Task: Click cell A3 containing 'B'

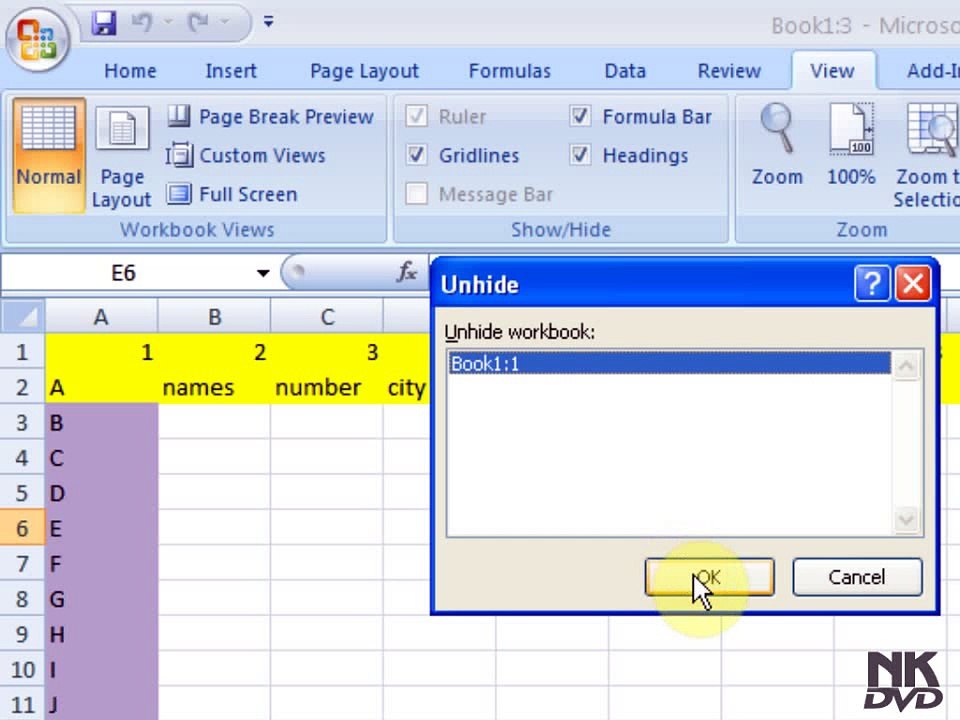Action: click(101, 422)
